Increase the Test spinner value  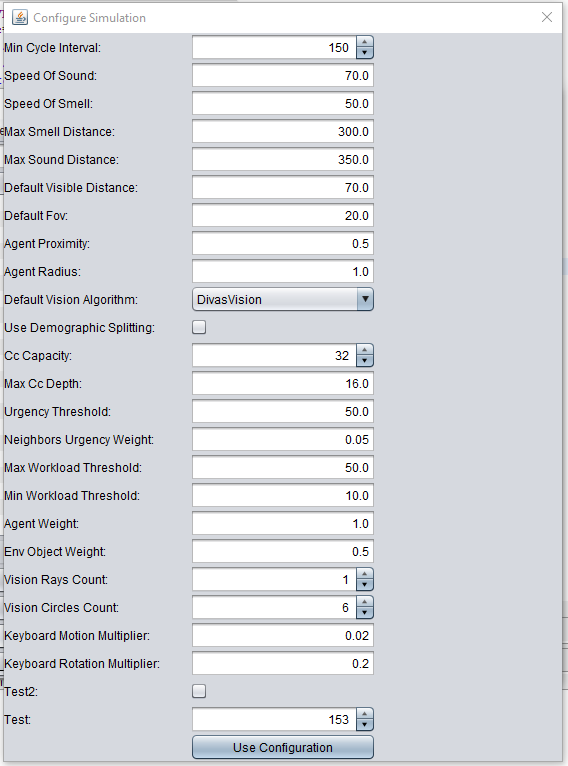[365, 714]
